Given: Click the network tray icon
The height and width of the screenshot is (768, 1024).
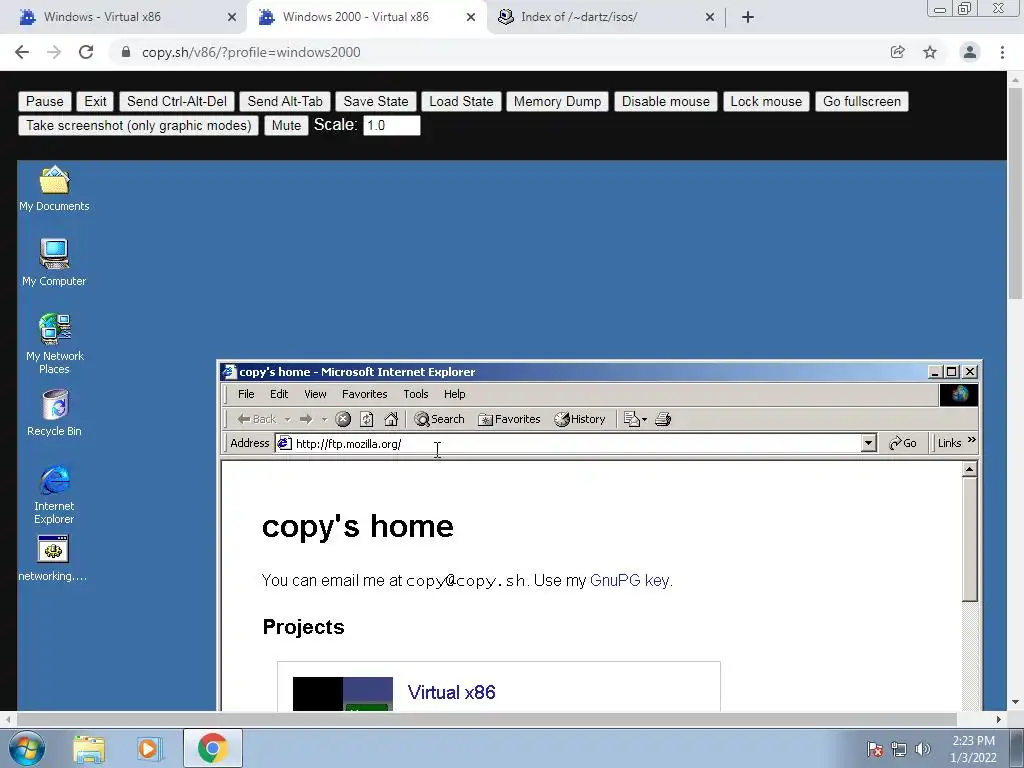Looking at the screenshot, I should tap(899, 749).
